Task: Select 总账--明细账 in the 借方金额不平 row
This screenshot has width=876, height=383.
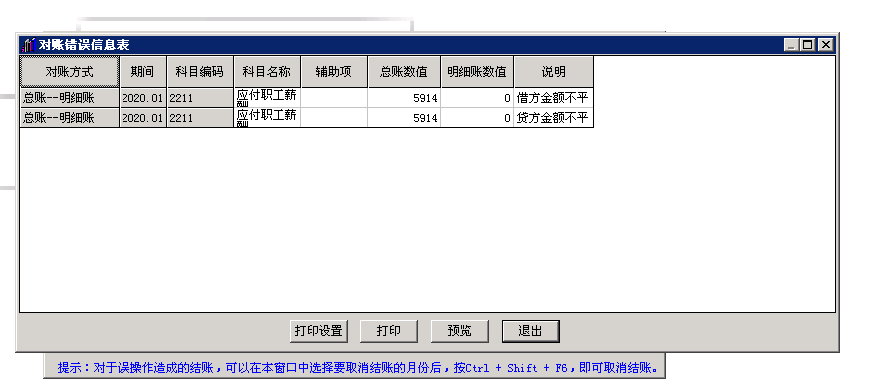Action: 70,98
